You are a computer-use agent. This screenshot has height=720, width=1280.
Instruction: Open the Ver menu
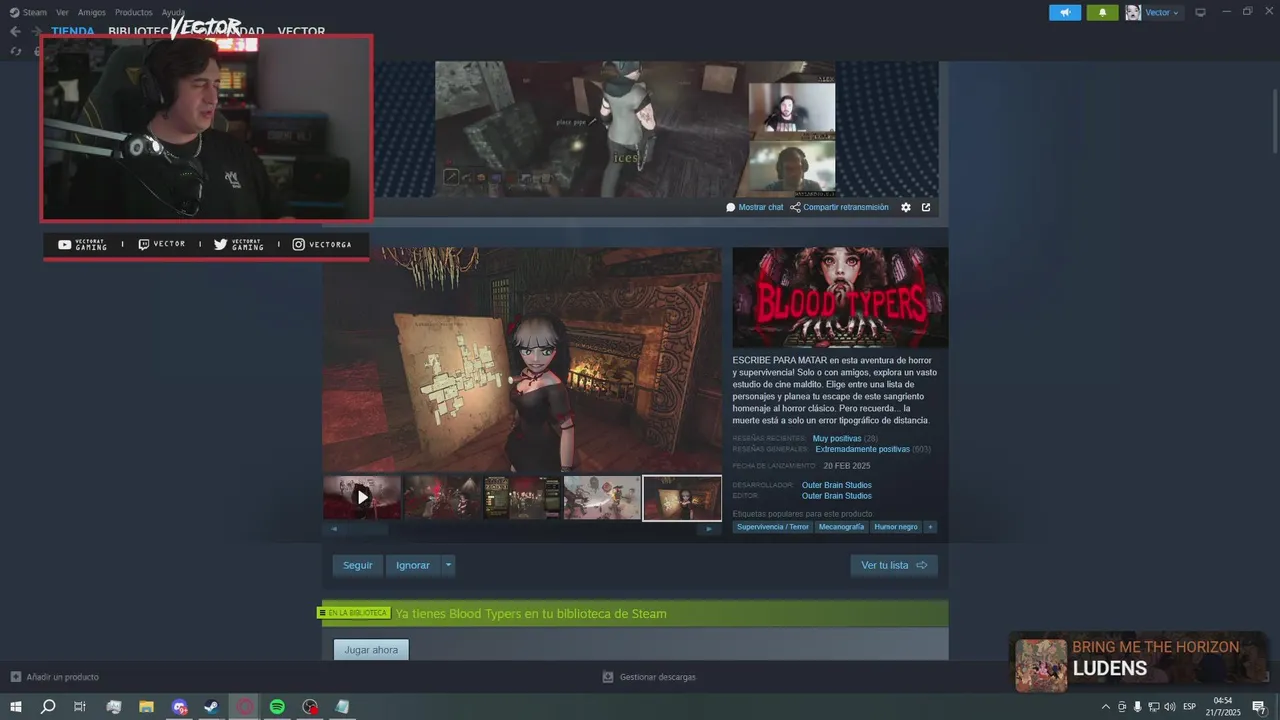point(62,12)
